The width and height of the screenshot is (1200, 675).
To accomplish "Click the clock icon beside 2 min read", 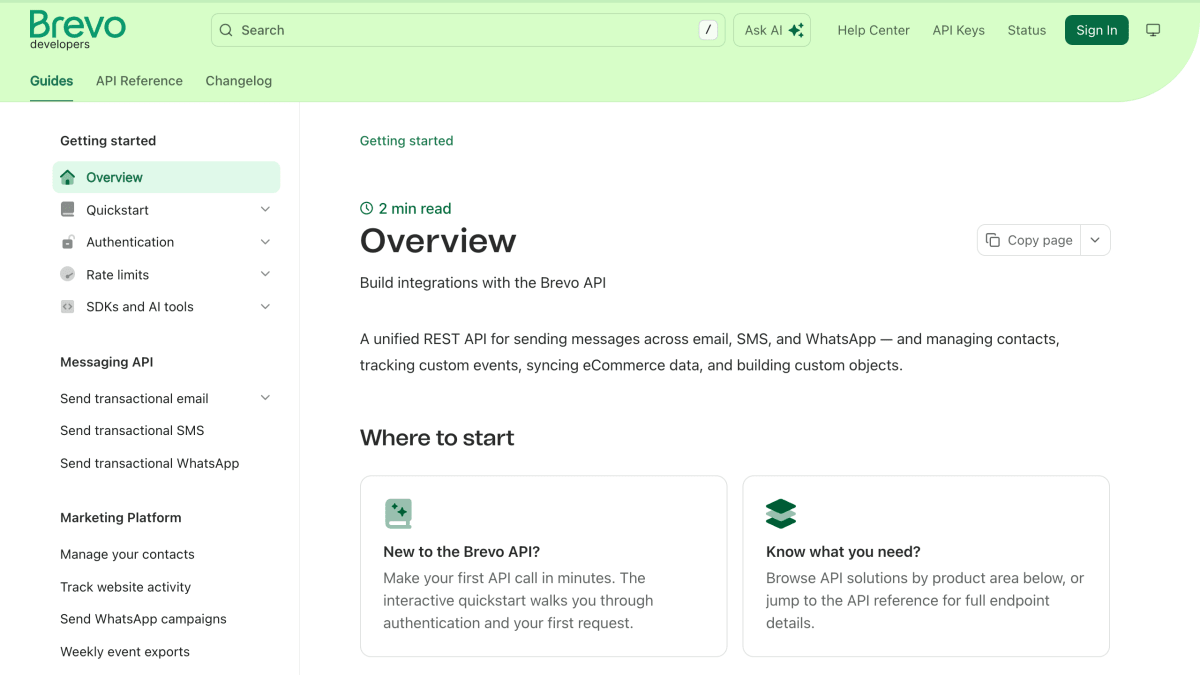I will [366, 208].
